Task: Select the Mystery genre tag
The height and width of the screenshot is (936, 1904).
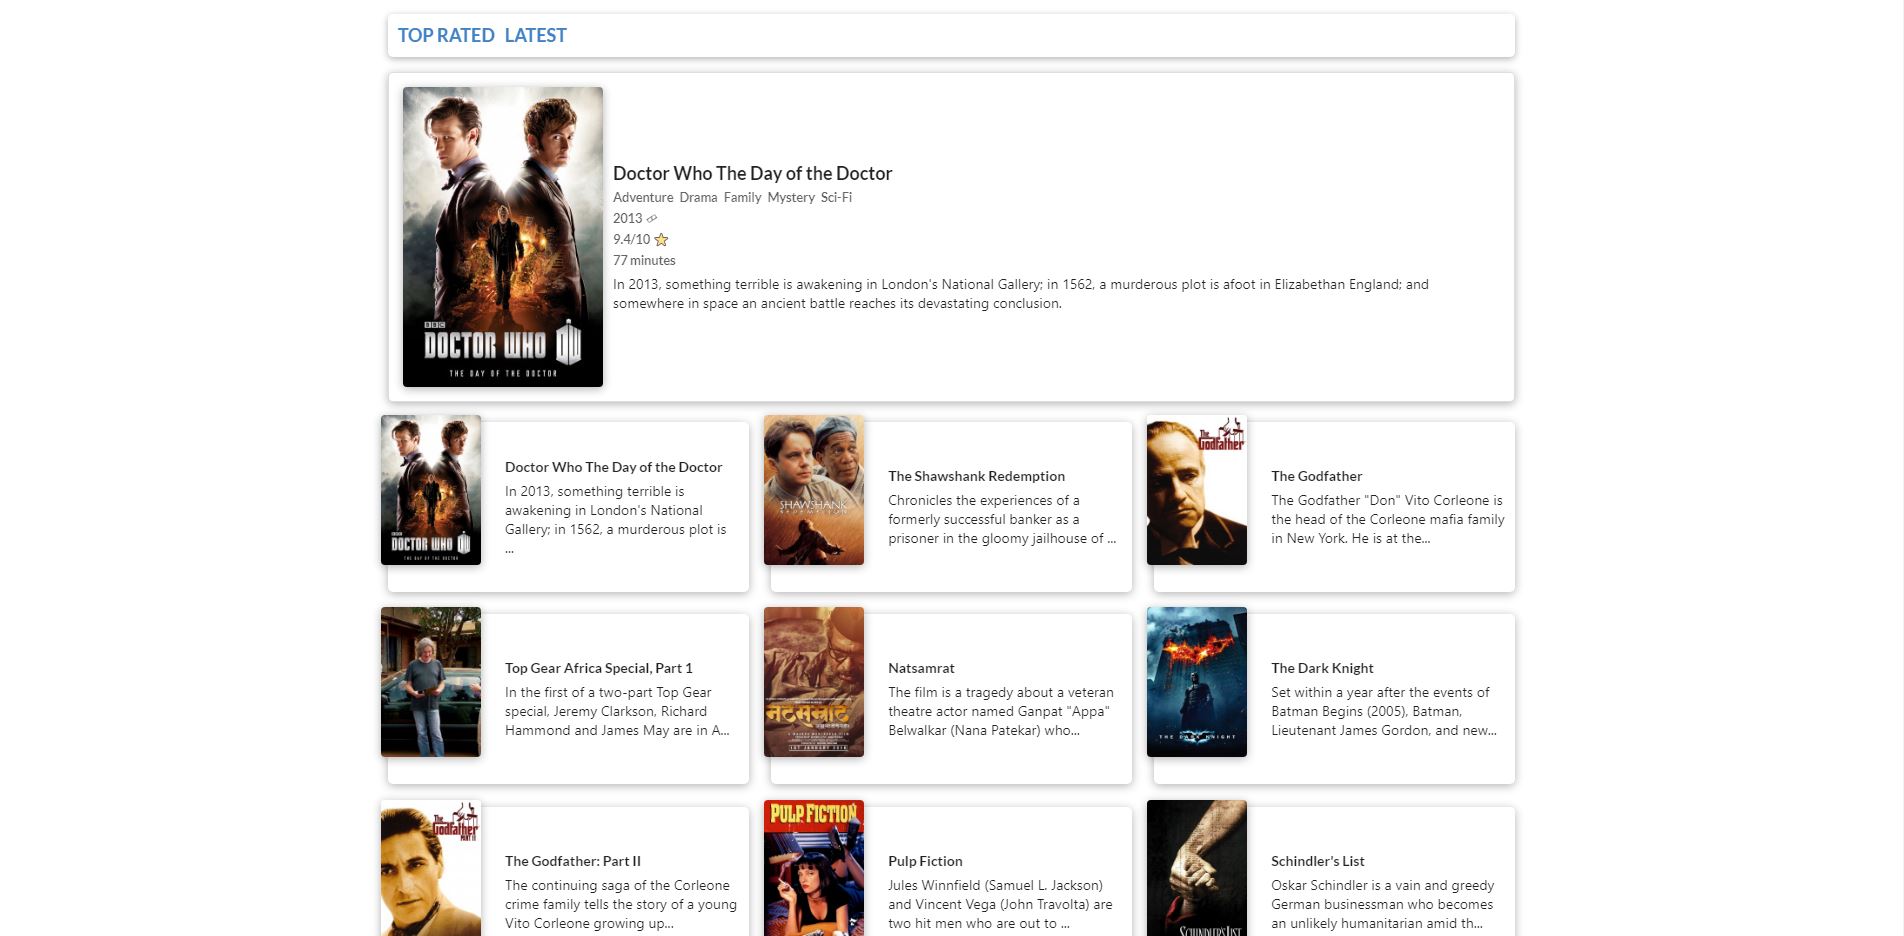Action: 791,197
